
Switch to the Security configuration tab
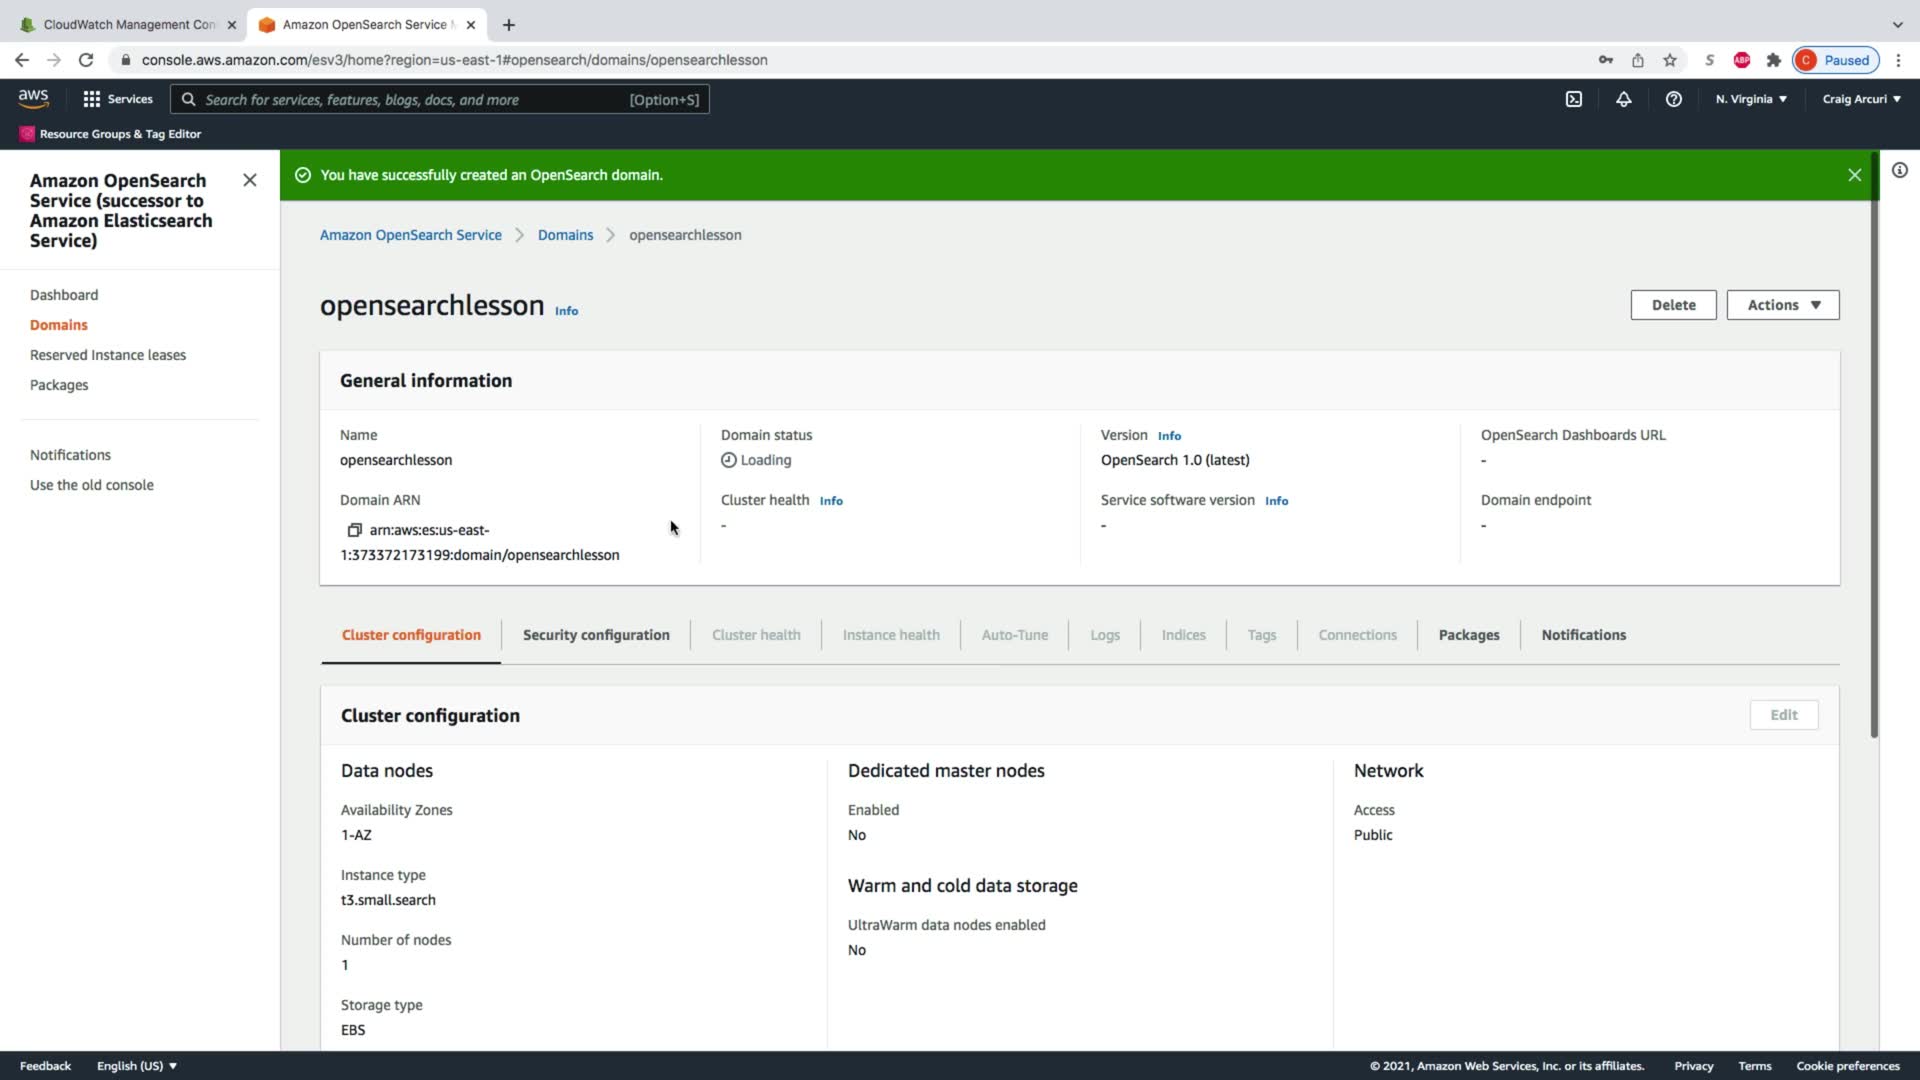596,635
